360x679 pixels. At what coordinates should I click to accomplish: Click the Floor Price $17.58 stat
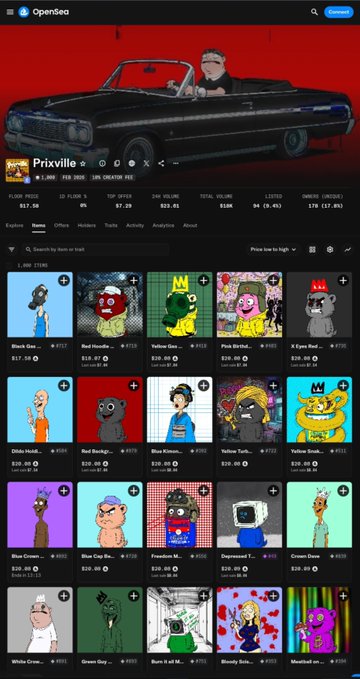pyautogui.click(x=23, y=201)
